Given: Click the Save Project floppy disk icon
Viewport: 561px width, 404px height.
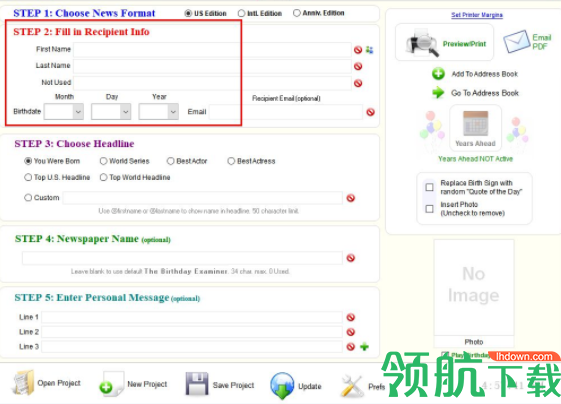Looking at the screenshot, I should [197, 384].
